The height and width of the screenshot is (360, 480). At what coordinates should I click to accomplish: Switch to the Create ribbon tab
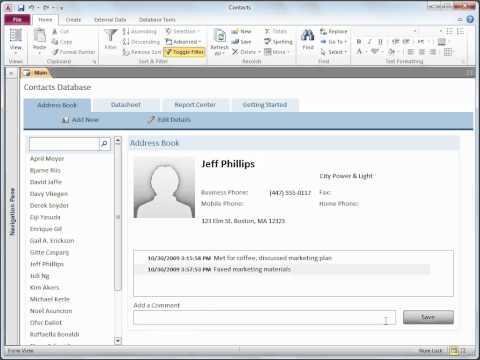[73, 20]
